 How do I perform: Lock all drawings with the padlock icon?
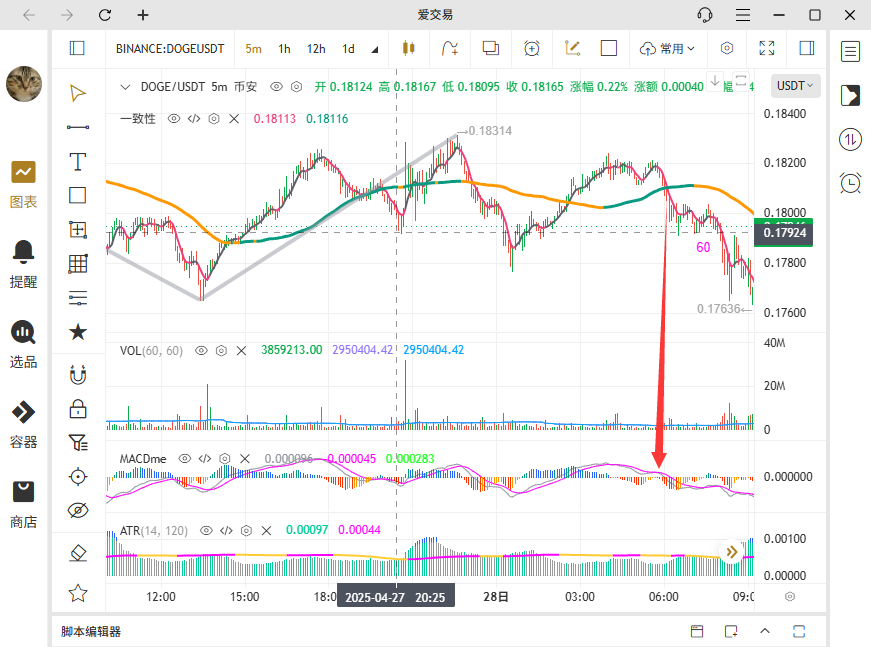pyautogui.click(x=77, y=408)
